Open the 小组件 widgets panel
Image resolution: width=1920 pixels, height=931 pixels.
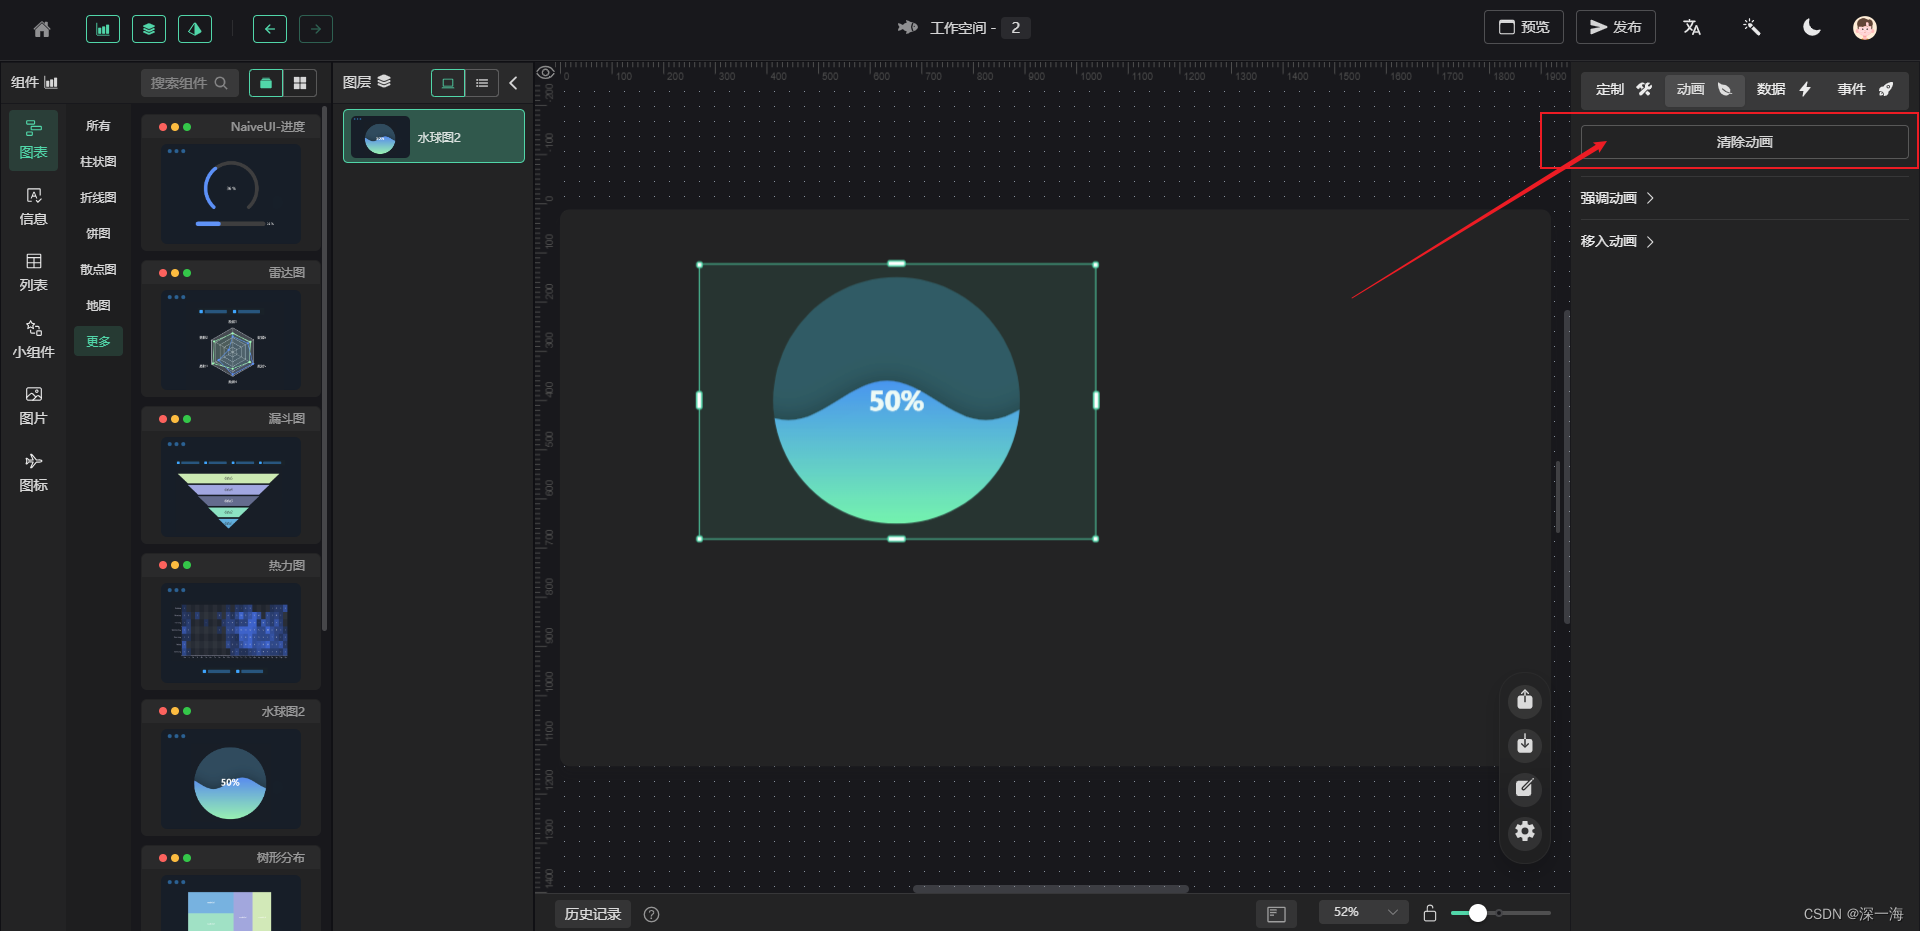coord(33,340)
